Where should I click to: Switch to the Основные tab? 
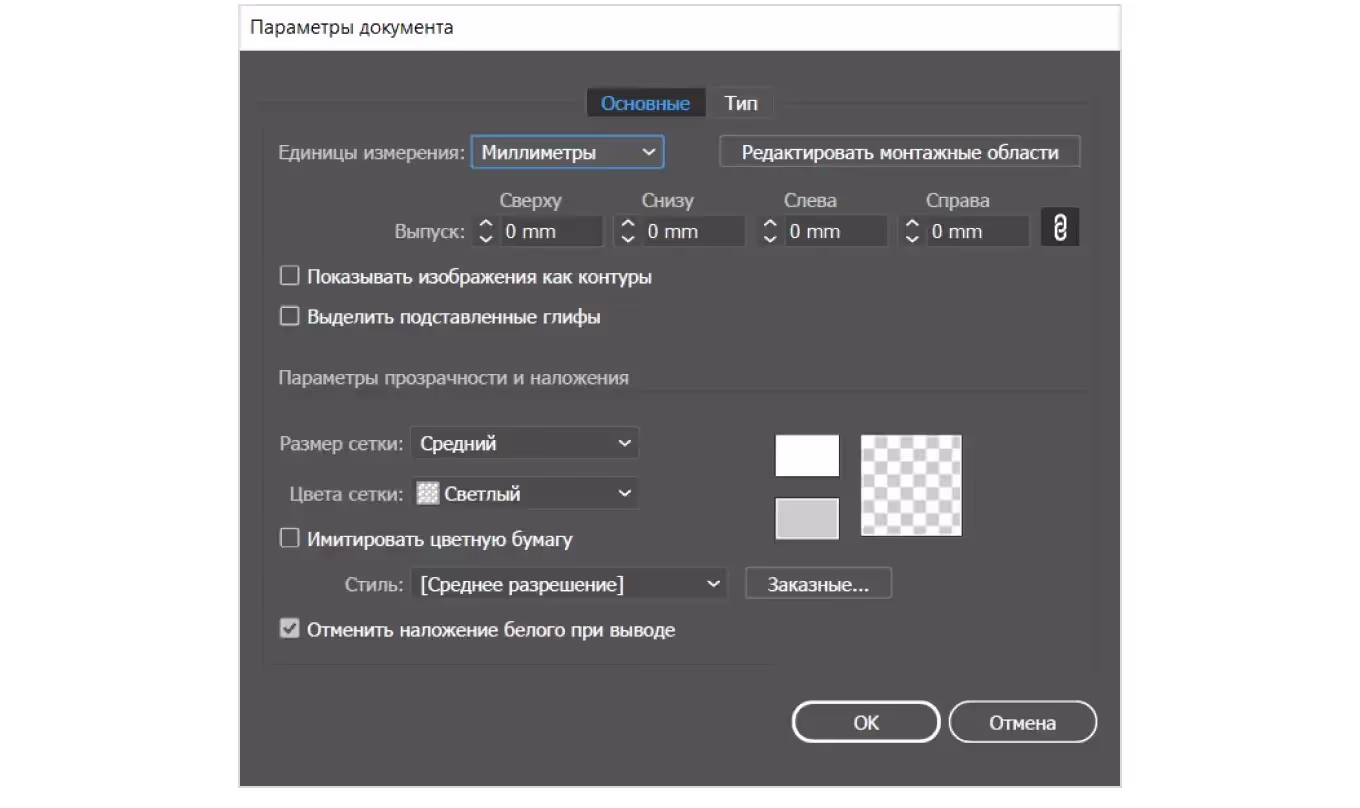pos(645,103)
